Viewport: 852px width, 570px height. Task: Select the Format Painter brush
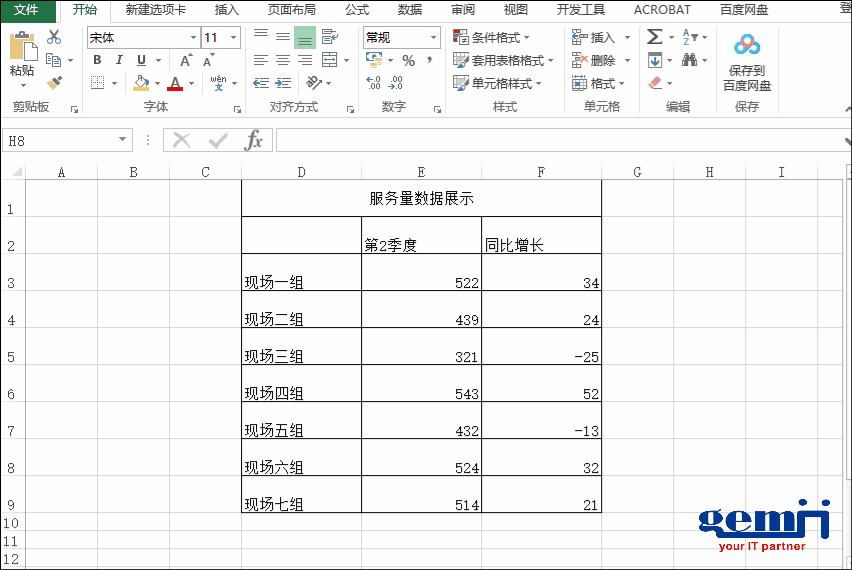[x=54, y=83]
